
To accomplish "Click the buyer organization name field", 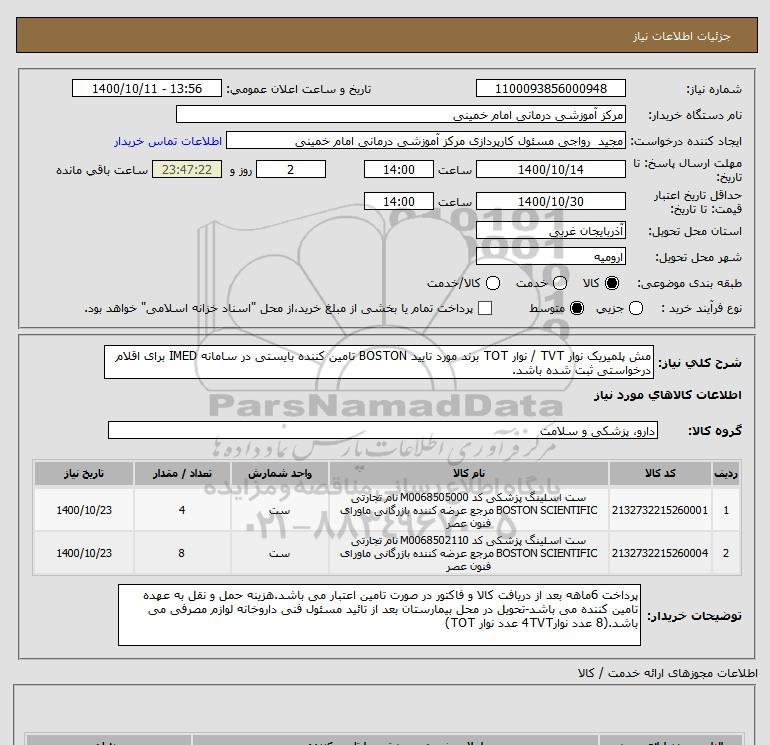I will (401, 114).
